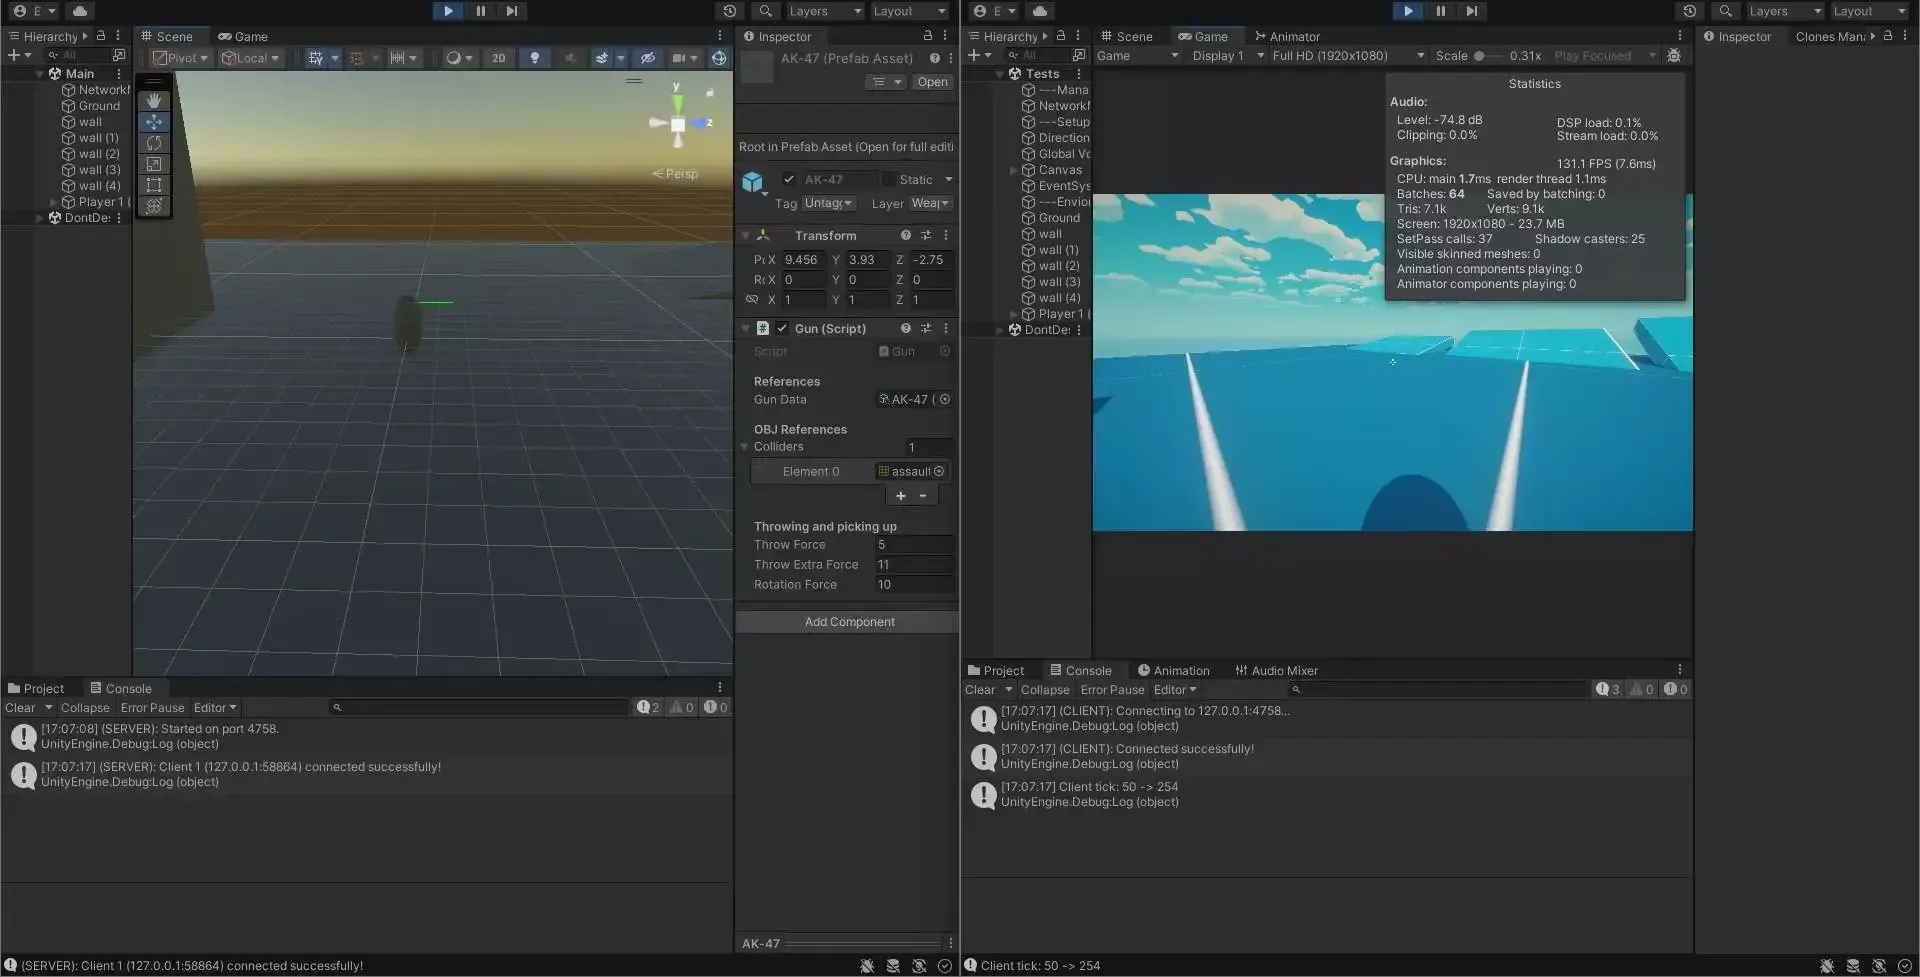
Task: Open the Audio Mixer tab
Action: (x=1276, y=671)
